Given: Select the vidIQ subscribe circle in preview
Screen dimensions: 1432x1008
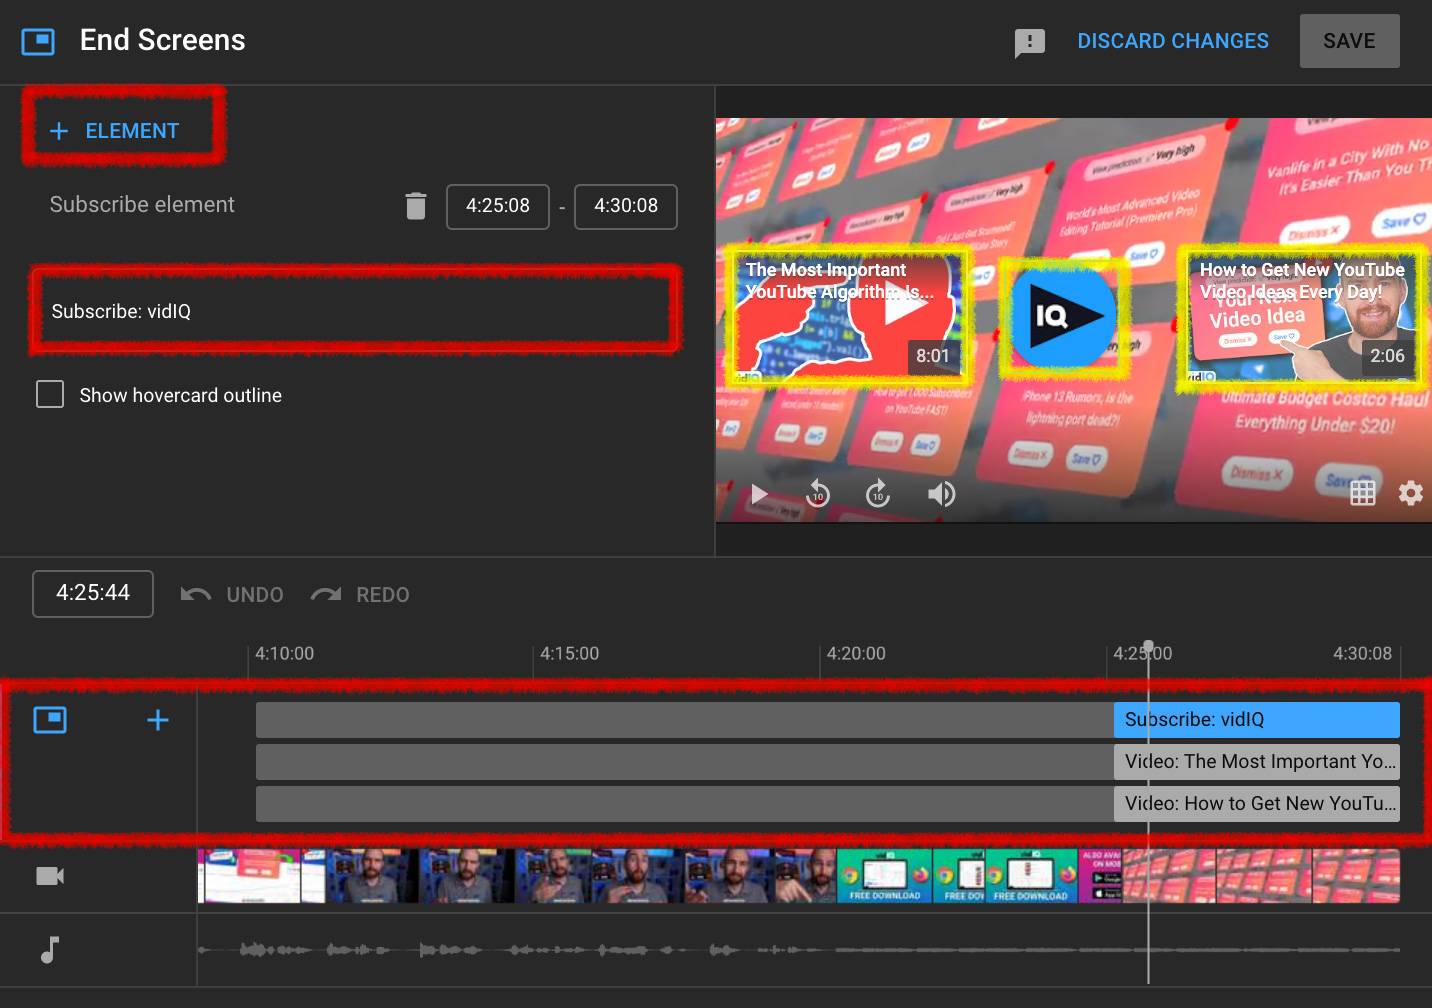Looking at the screenshot, I should coord(1062,317).
